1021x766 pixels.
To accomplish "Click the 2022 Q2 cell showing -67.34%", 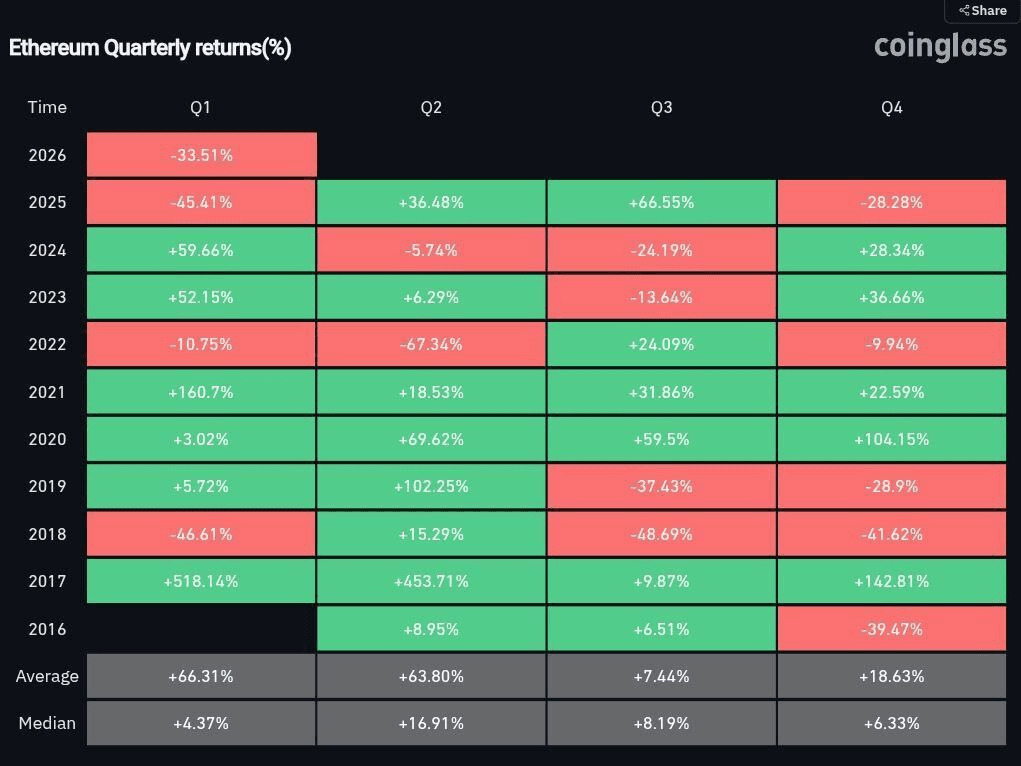I will (431, 344).
